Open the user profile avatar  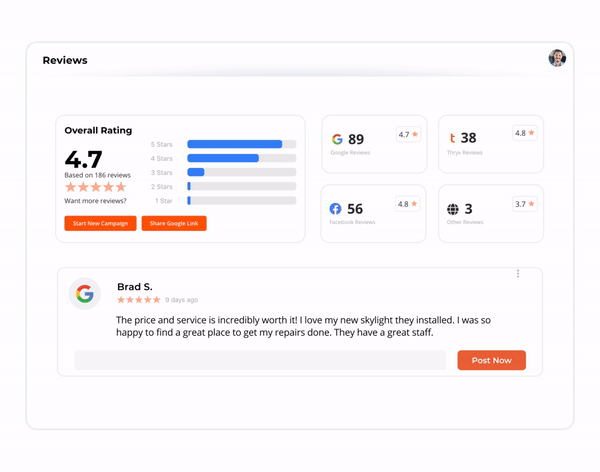pyautogui.click(x=557, y=58)
